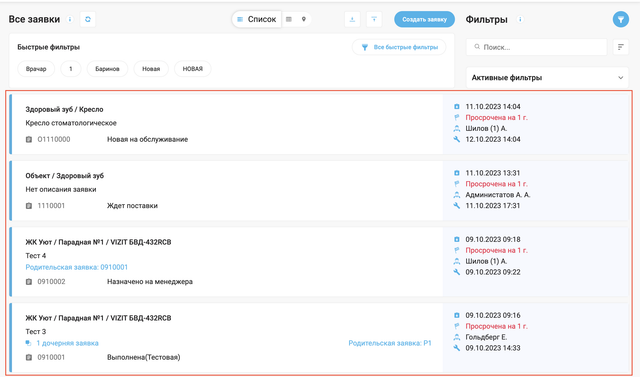Image resolution: width=640 pixels, height=377 pixels.
Task: Click the funnel icon in Все быстрые фильтры
Action: click(x=365, y=47)
